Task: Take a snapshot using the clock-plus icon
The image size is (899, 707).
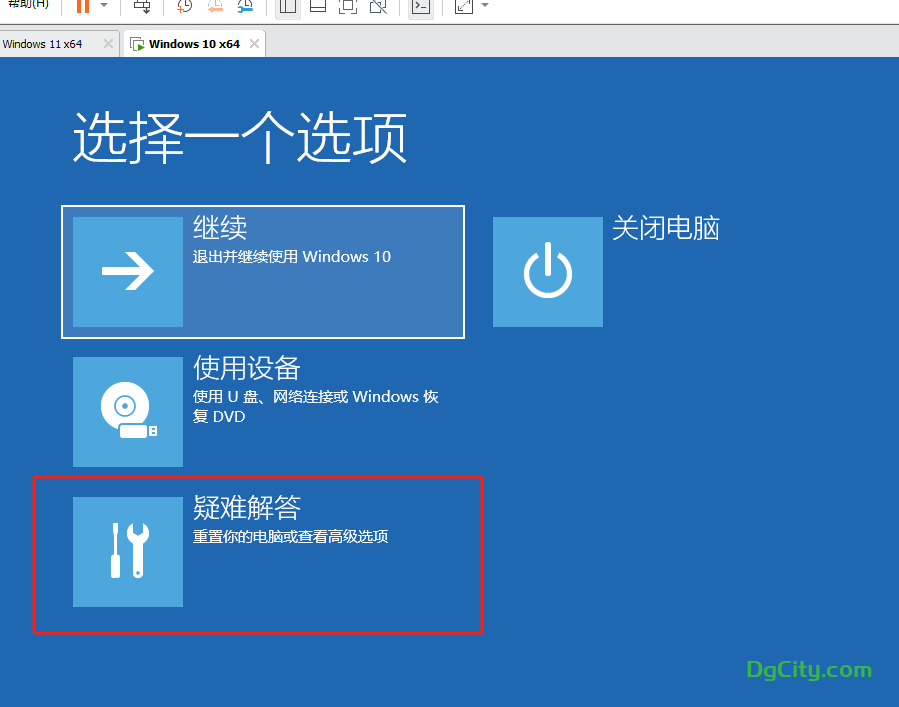Action: 185,6
